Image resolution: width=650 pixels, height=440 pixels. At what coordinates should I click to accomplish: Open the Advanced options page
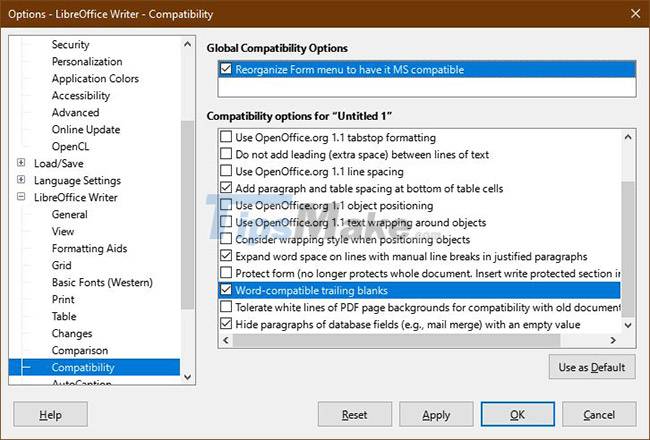pyautogui.click(x=75, y=112)
